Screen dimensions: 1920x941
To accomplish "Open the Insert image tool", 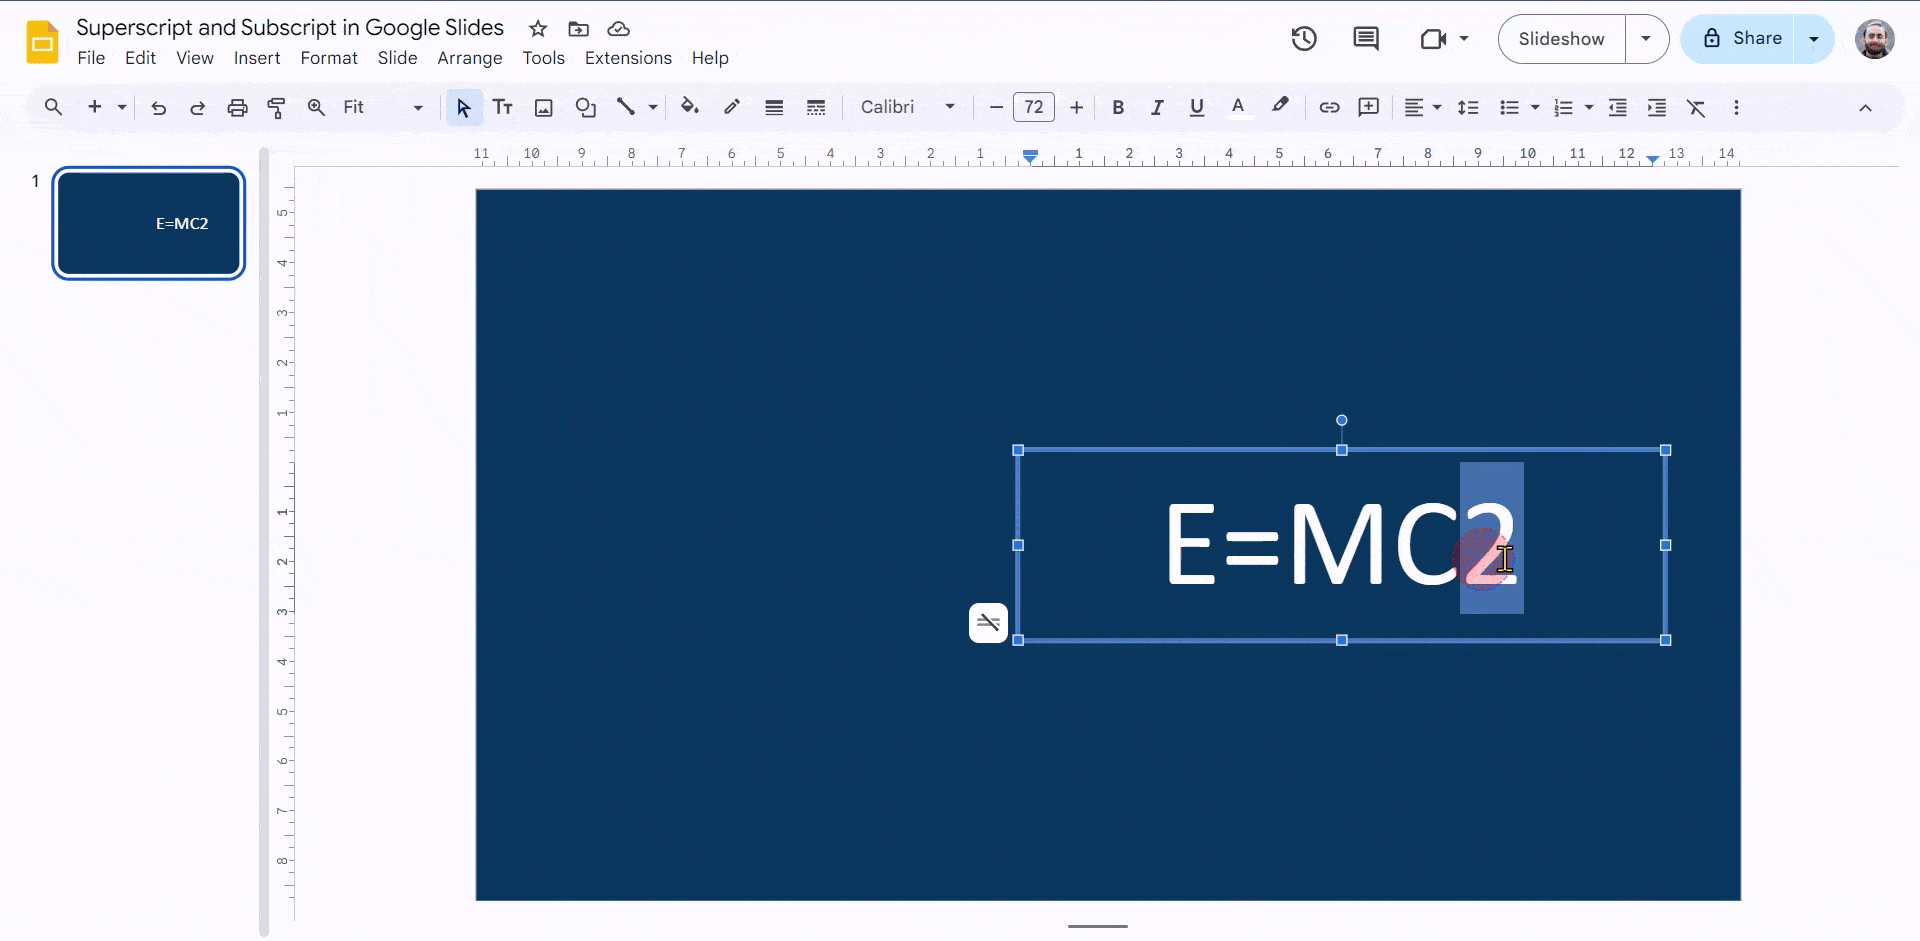I will (543, 107).
